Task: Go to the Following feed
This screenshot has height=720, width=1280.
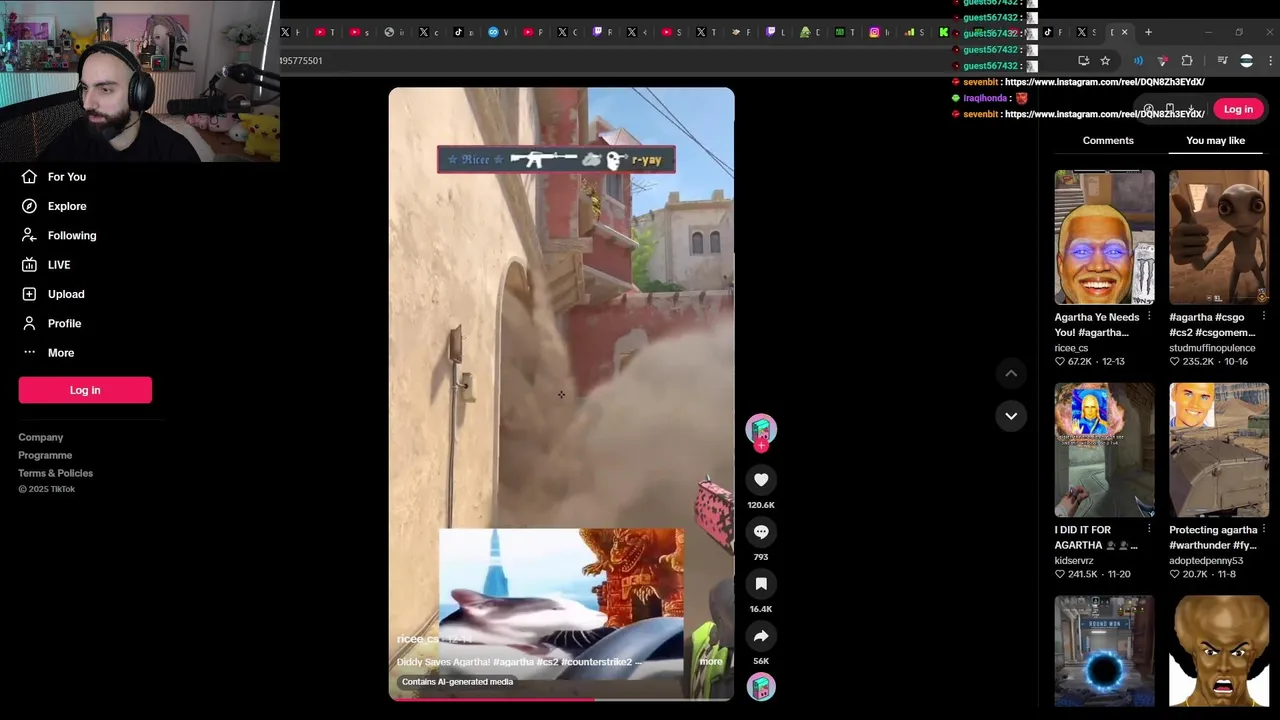Action: [x=72, y=235]
